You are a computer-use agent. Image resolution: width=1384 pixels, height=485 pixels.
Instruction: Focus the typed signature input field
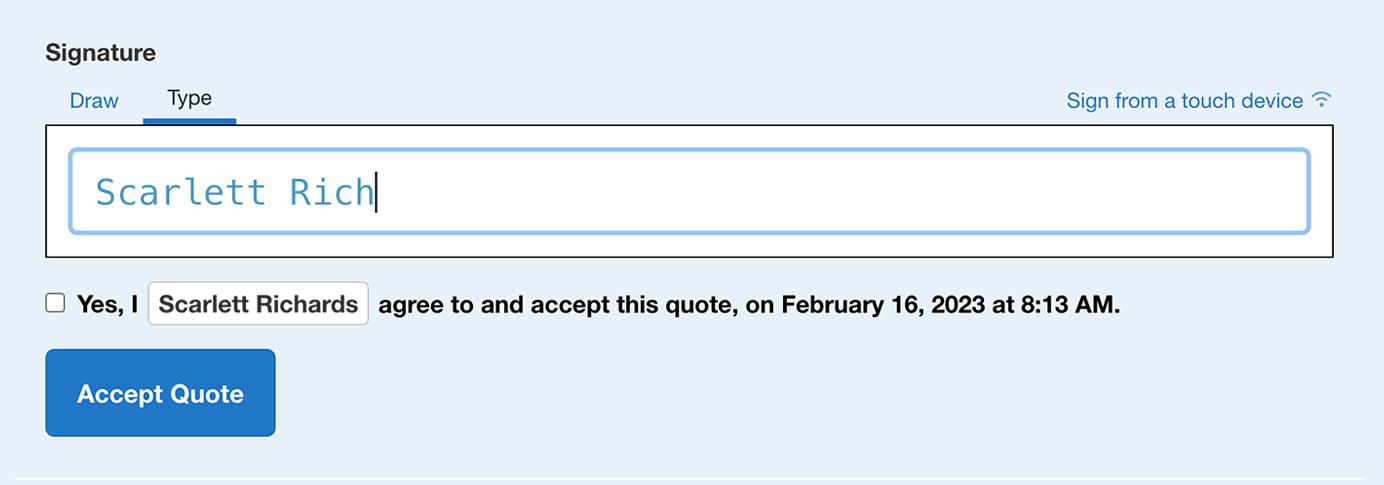(689, 191)
